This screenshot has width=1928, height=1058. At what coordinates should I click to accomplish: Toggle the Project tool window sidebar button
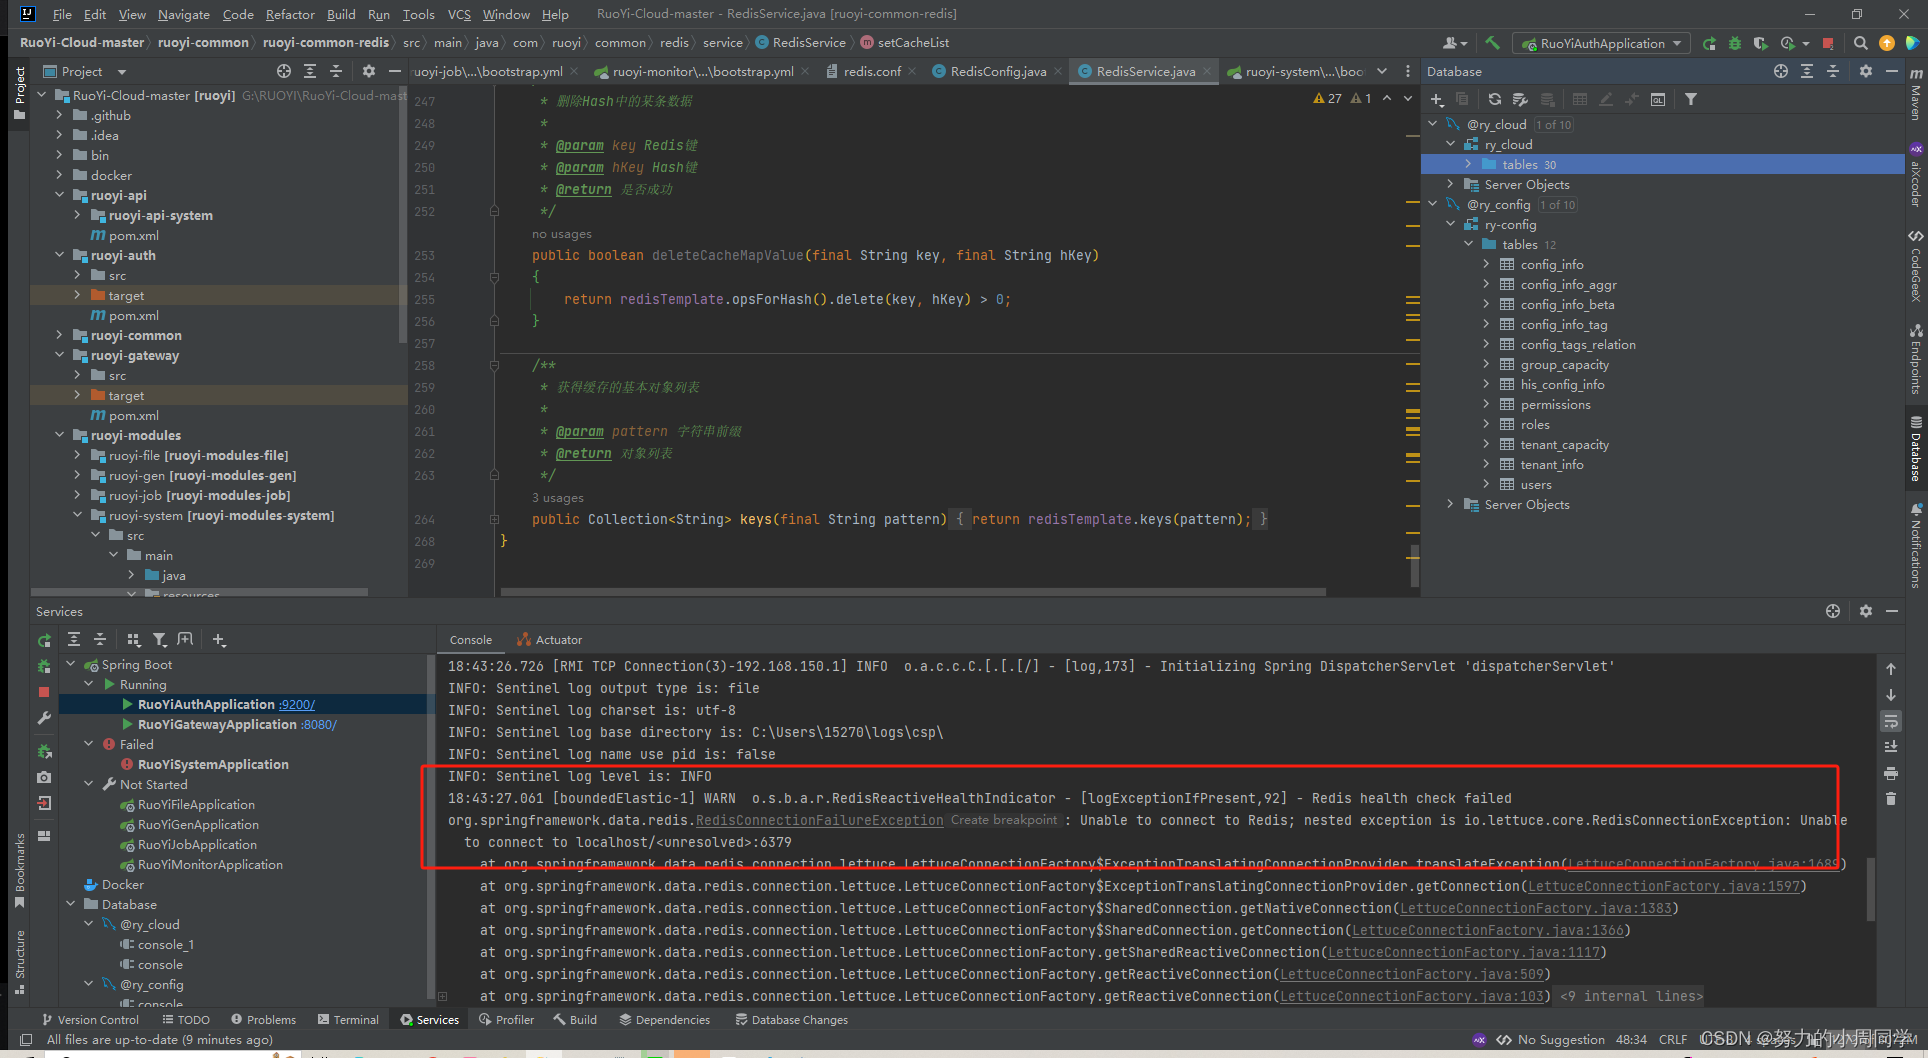tap(19, 93)
